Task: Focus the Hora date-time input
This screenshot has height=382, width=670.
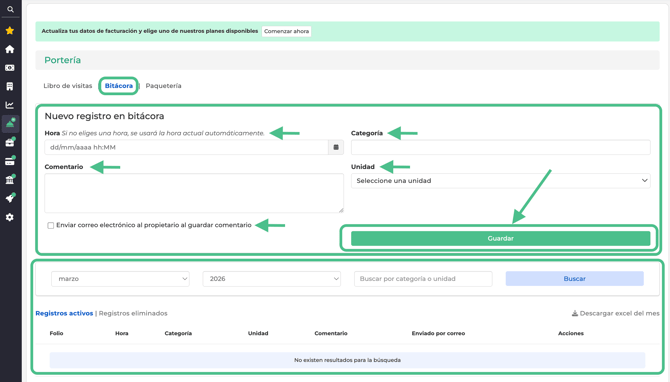Action: (186, 147)
